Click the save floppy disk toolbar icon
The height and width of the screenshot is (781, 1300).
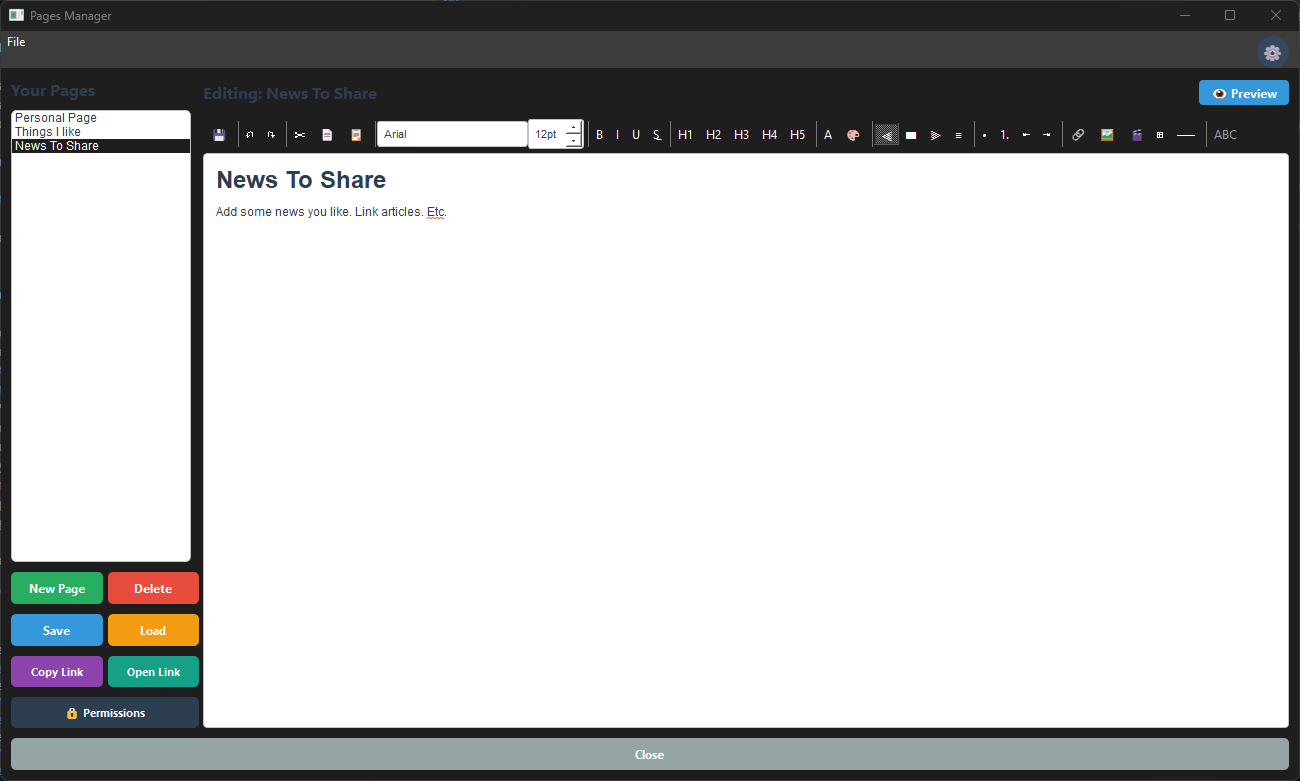click(219, 135)
